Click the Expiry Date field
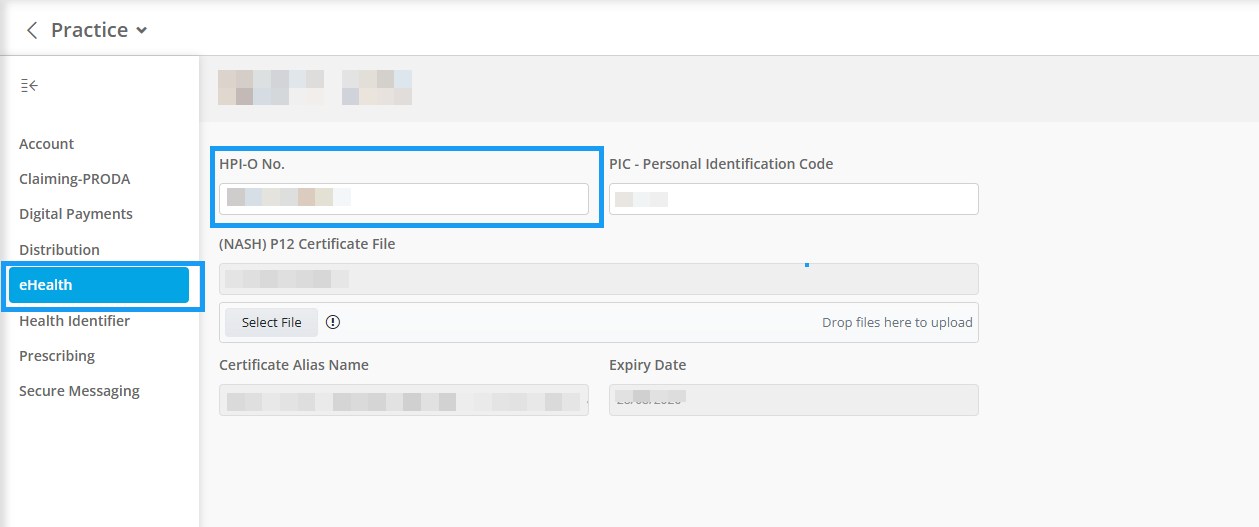This screenshot has width=1259, height=527. tap(794, 400)
